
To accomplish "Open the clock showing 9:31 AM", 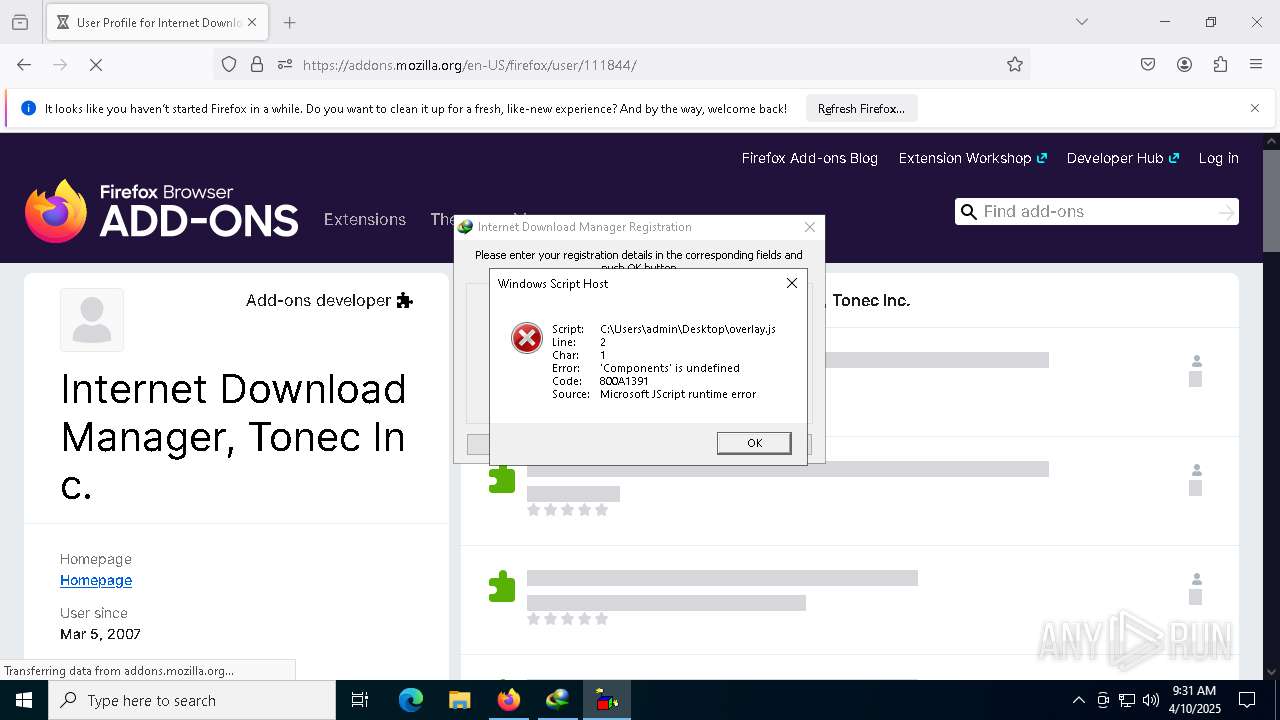I will [1193, 700].
